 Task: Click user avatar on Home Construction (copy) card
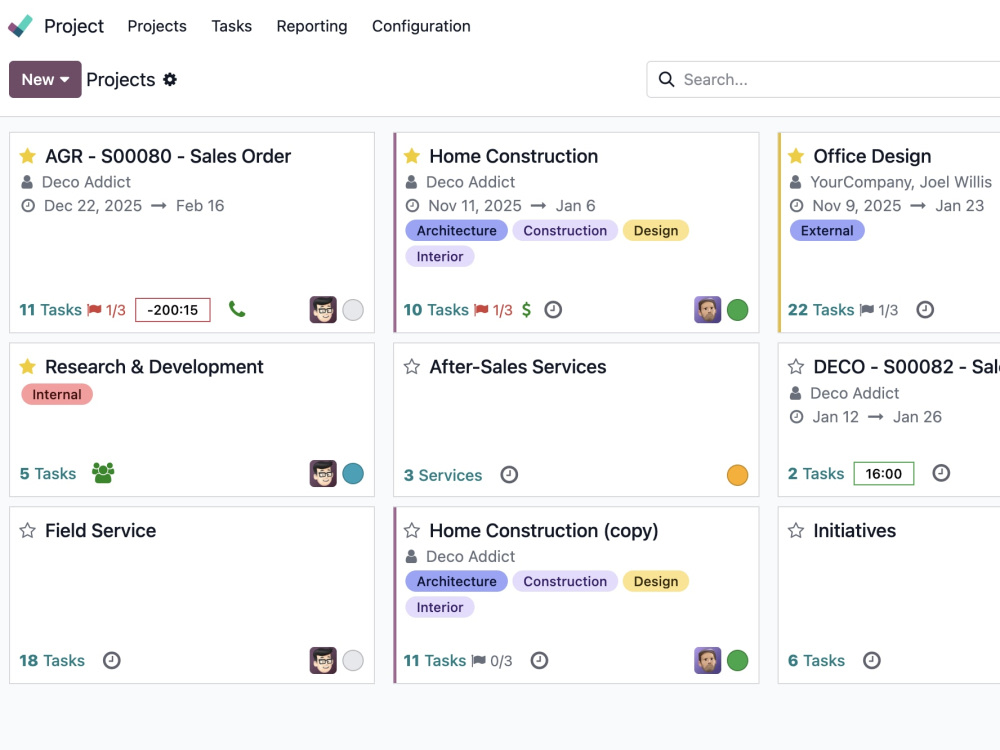(x=707, y=661)
